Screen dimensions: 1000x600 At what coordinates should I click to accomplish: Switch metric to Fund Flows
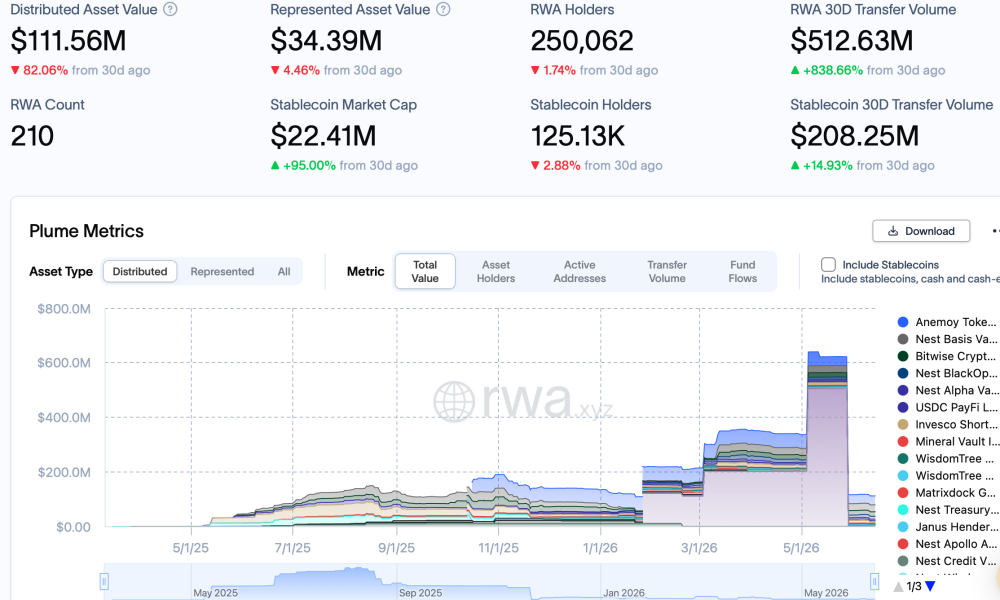742,272
